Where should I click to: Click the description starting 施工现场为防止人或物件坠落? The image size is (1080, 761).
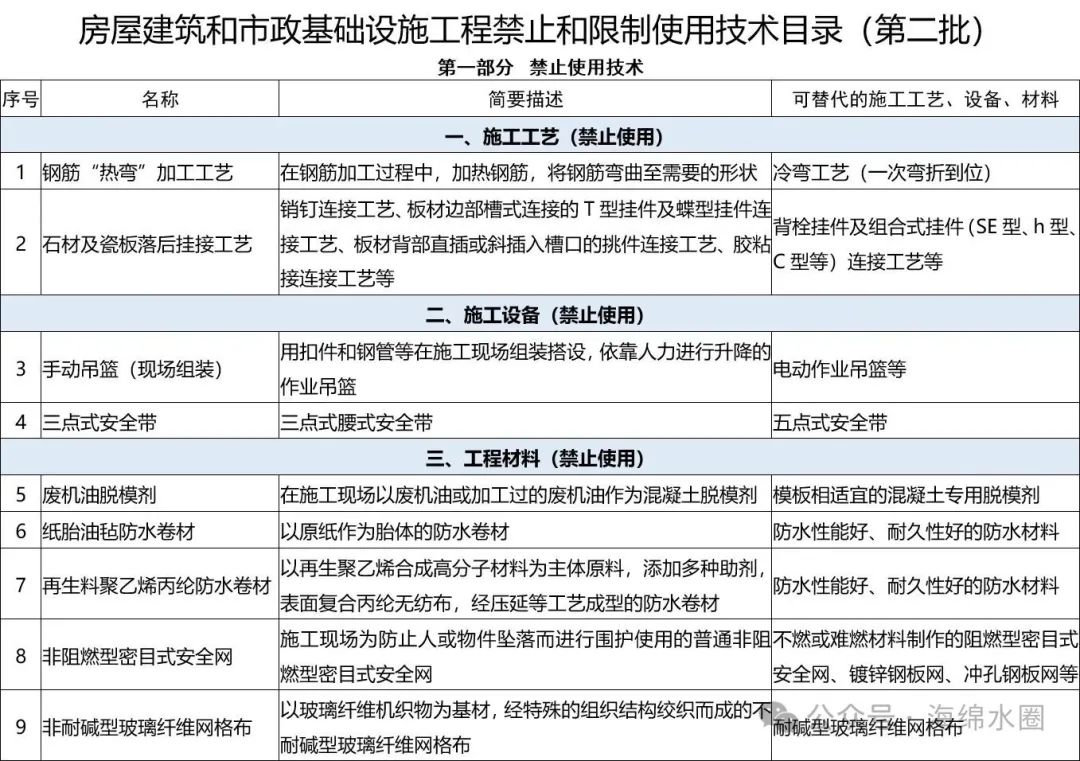click(526, 656)
